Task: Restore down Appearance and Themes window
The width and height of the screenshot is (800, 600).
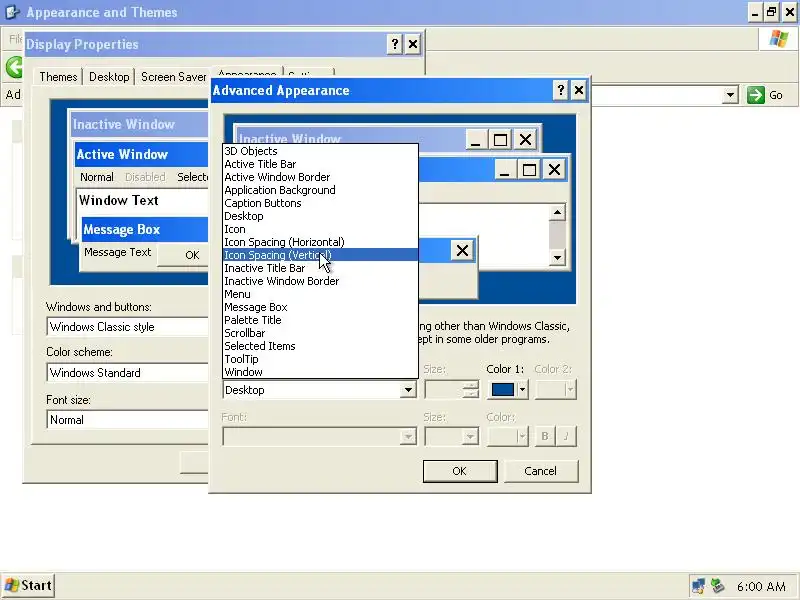Action: click(x=771, y=12)
